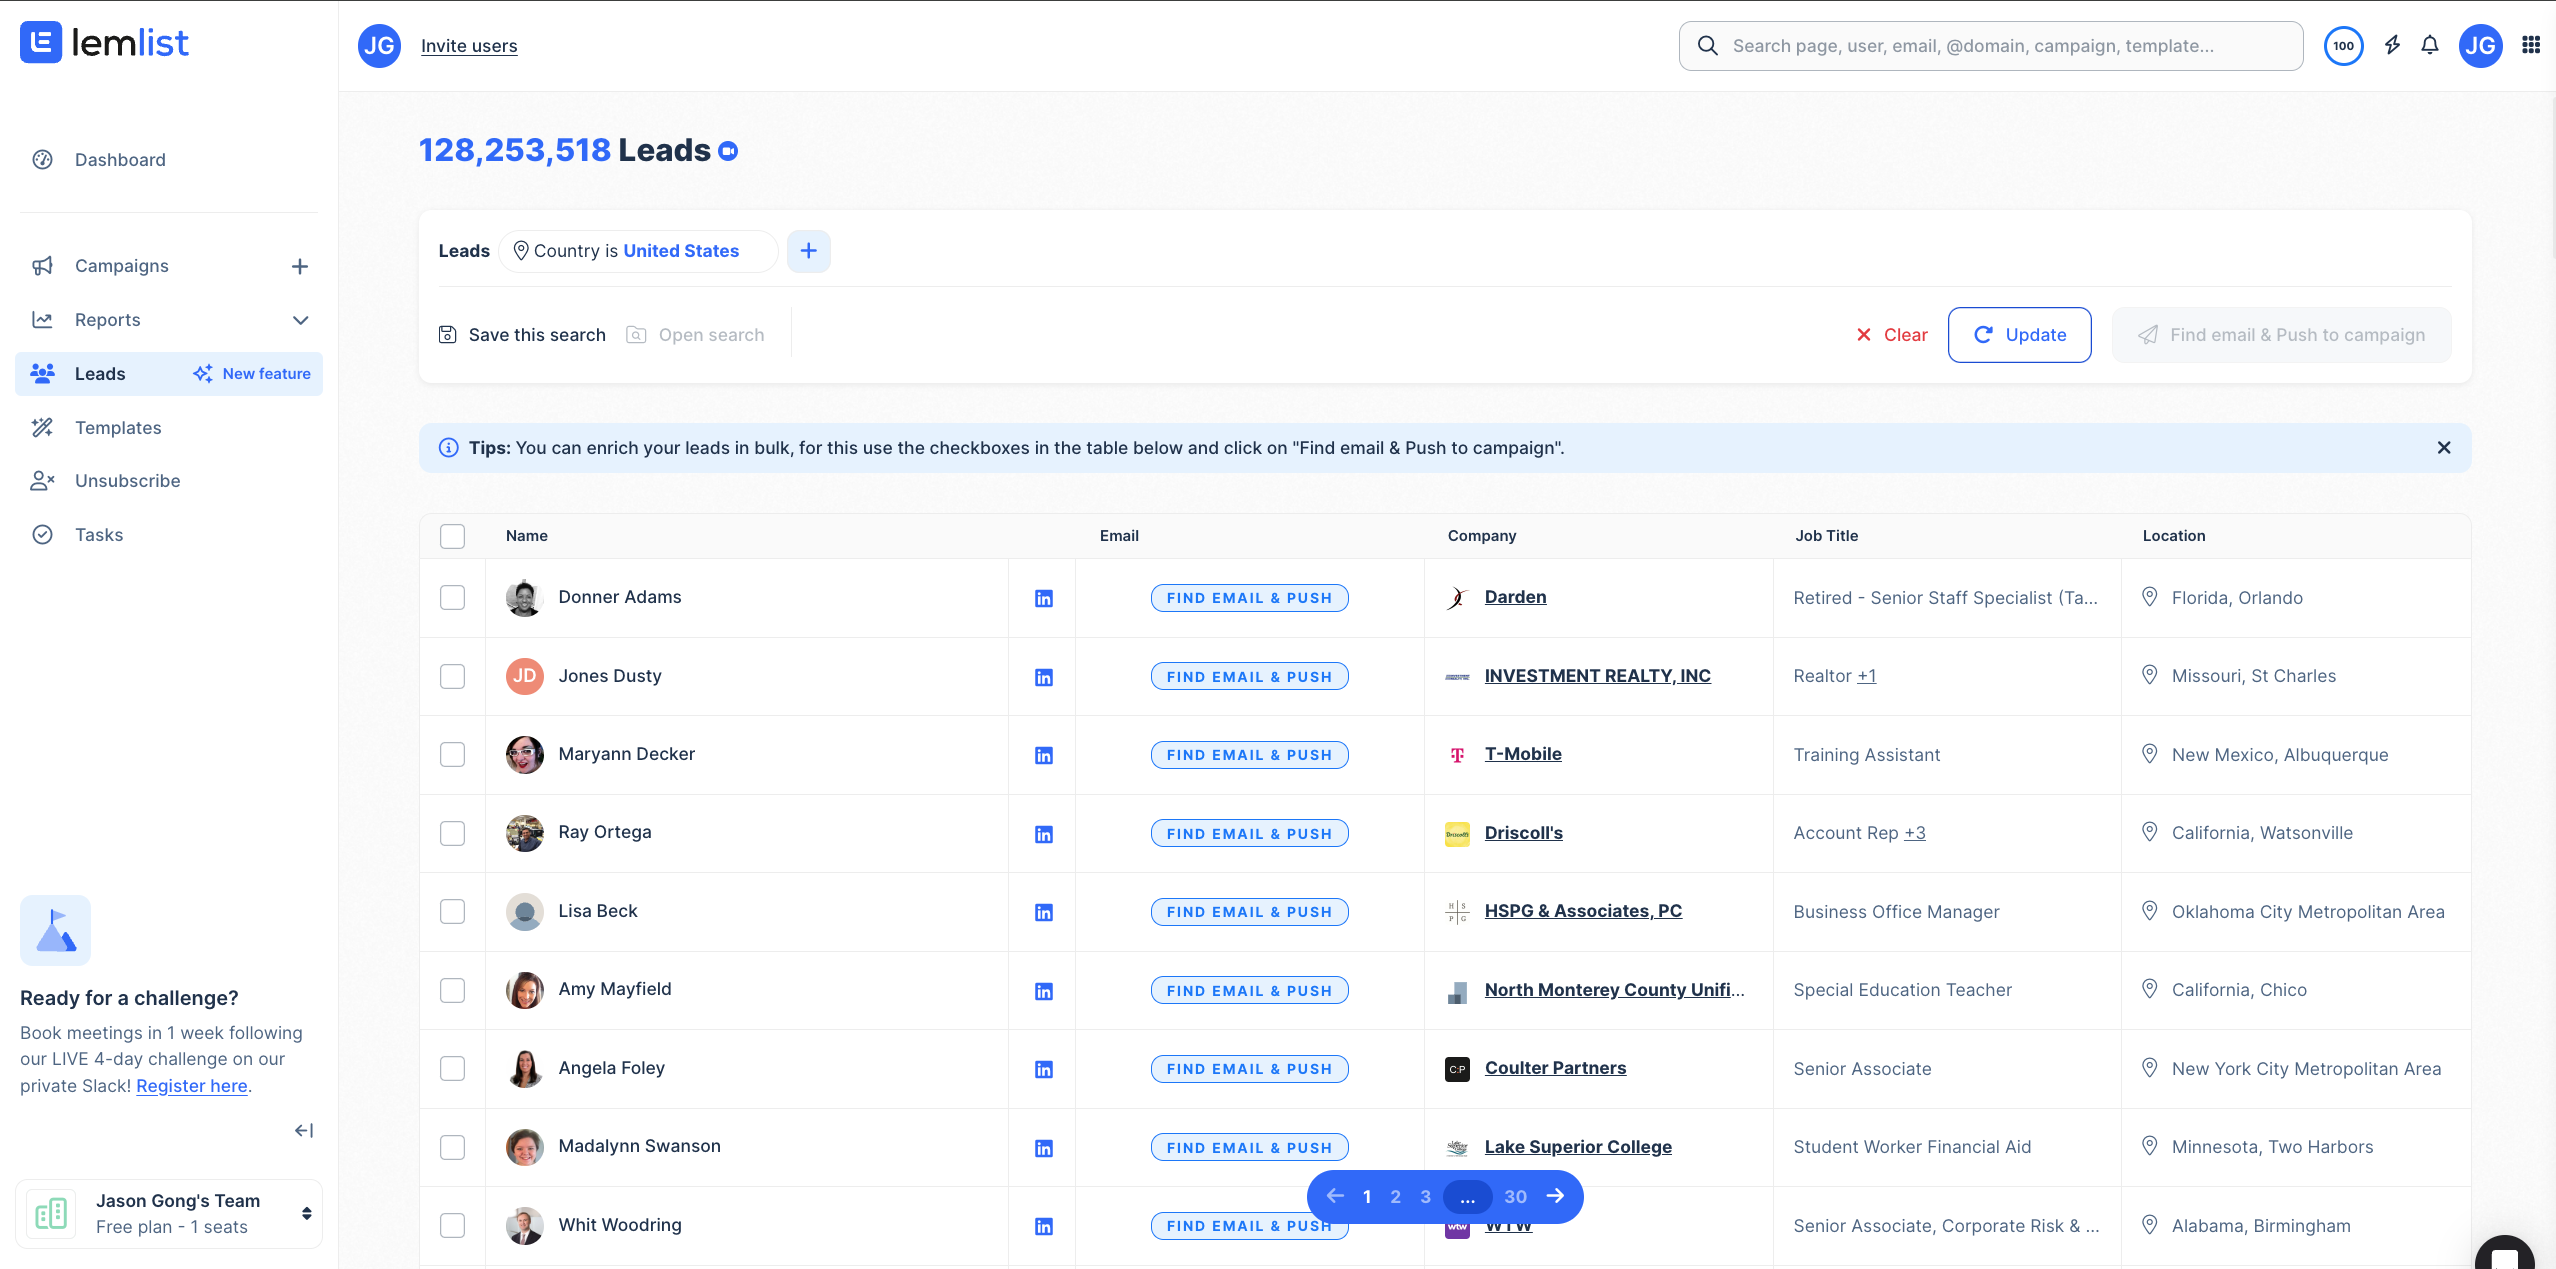This screenshot has width=2556, height=1269.
Task: Open the Darden company link
Action: click(1515, 597)
